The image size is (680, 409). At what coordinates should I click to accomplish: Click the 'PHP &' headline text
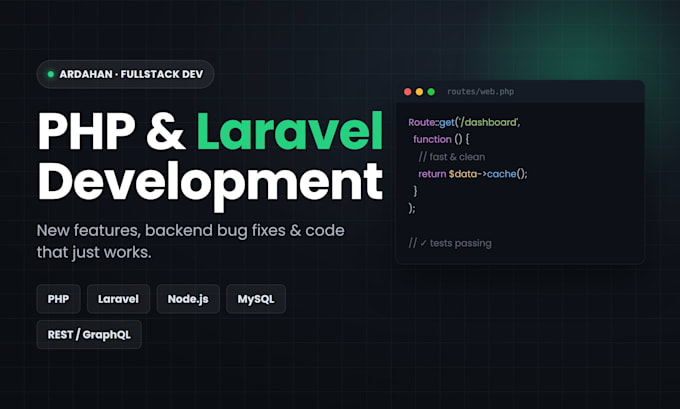(112, 131)
